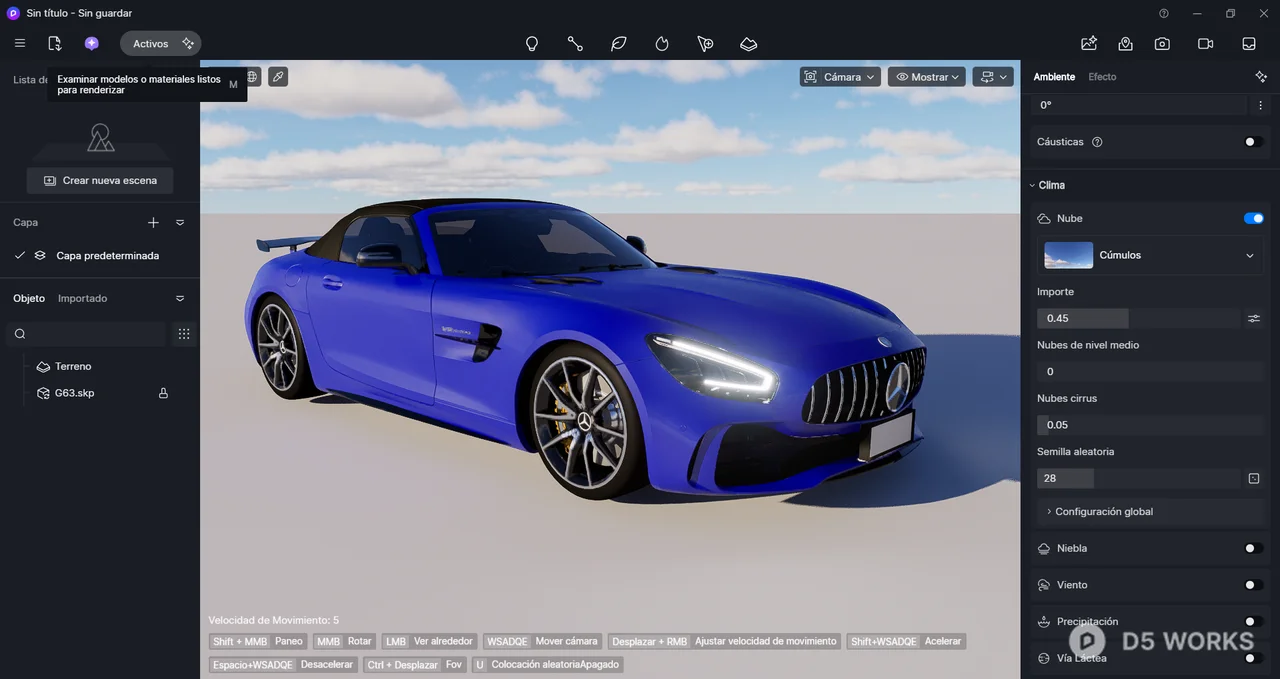Click the globe icon in viewport
The width and height of the screenshot is (1280, 679).
252,76
